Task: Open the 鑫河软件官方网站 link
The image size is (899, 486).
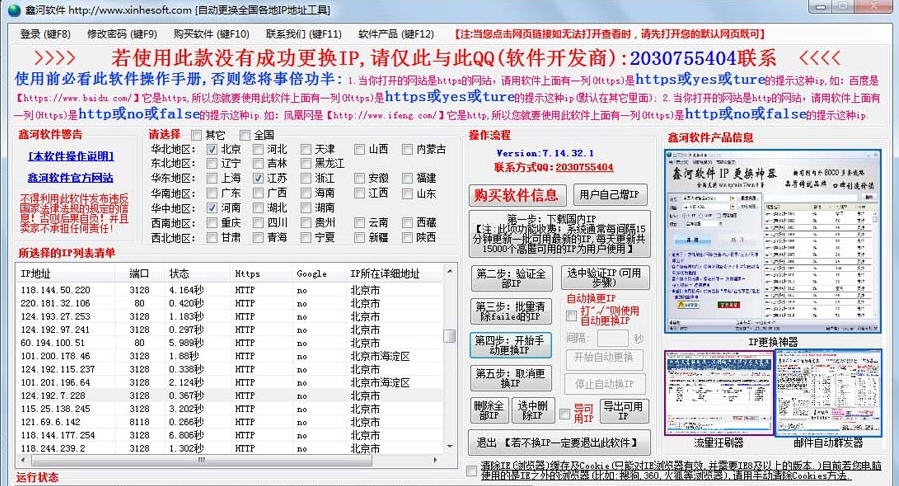Action: (71, 178)
